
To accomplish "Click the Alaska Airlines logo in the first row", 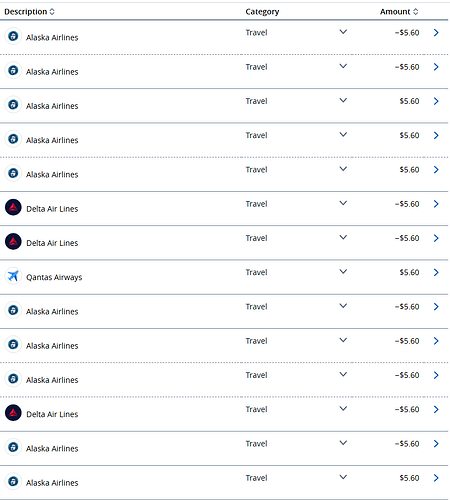I will point(13,36).
